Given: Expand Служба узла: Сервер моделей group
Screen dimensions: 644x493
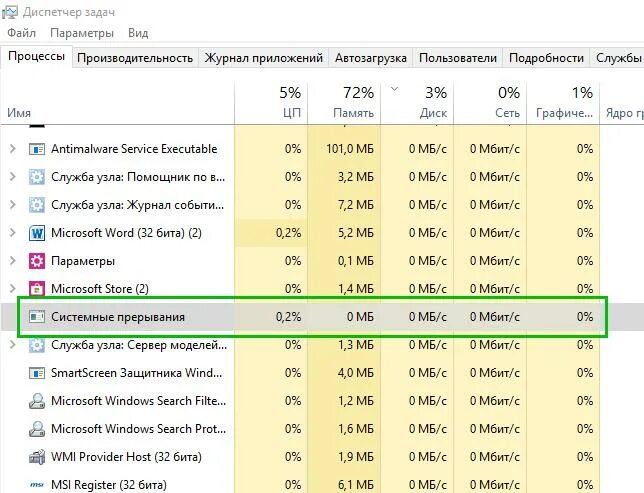Looking at the screenshot, I should (13, 345).
